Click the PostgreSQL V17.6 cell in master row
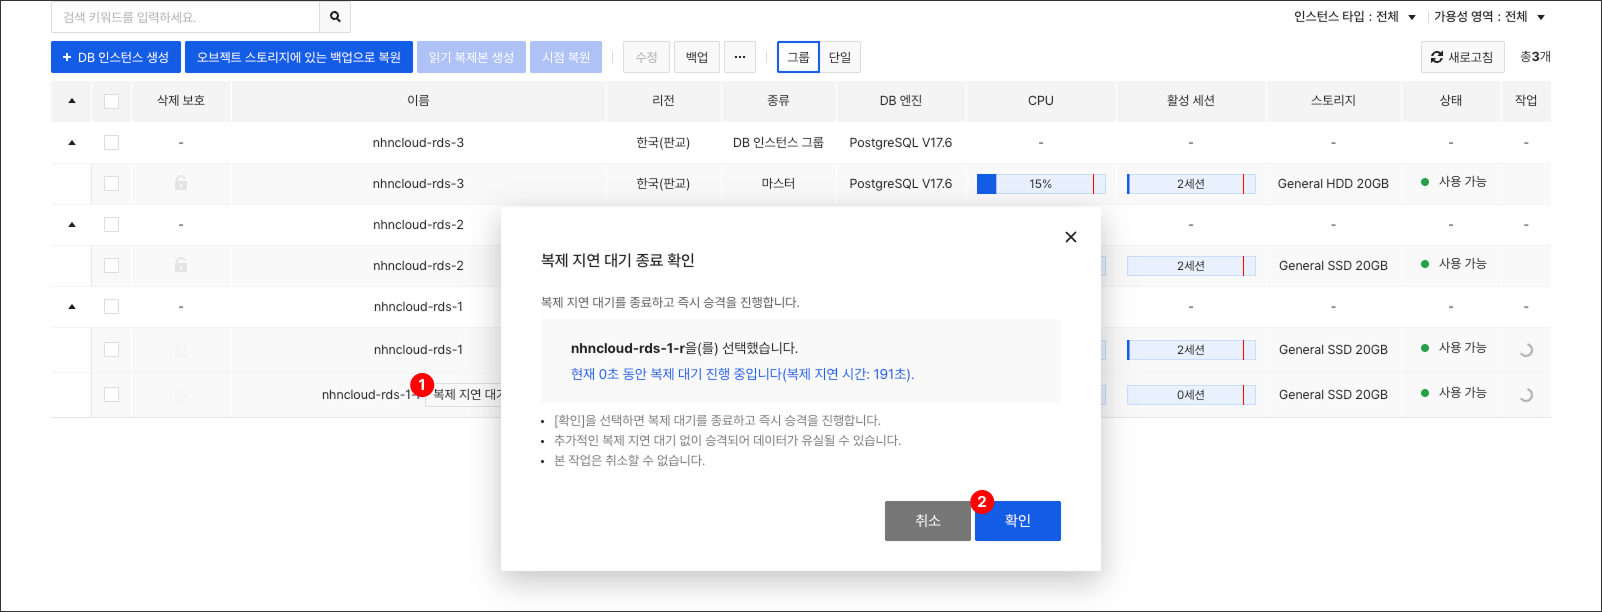This screenshot has width=1602, height=612. pyautogui.click(x=900, y=184)
